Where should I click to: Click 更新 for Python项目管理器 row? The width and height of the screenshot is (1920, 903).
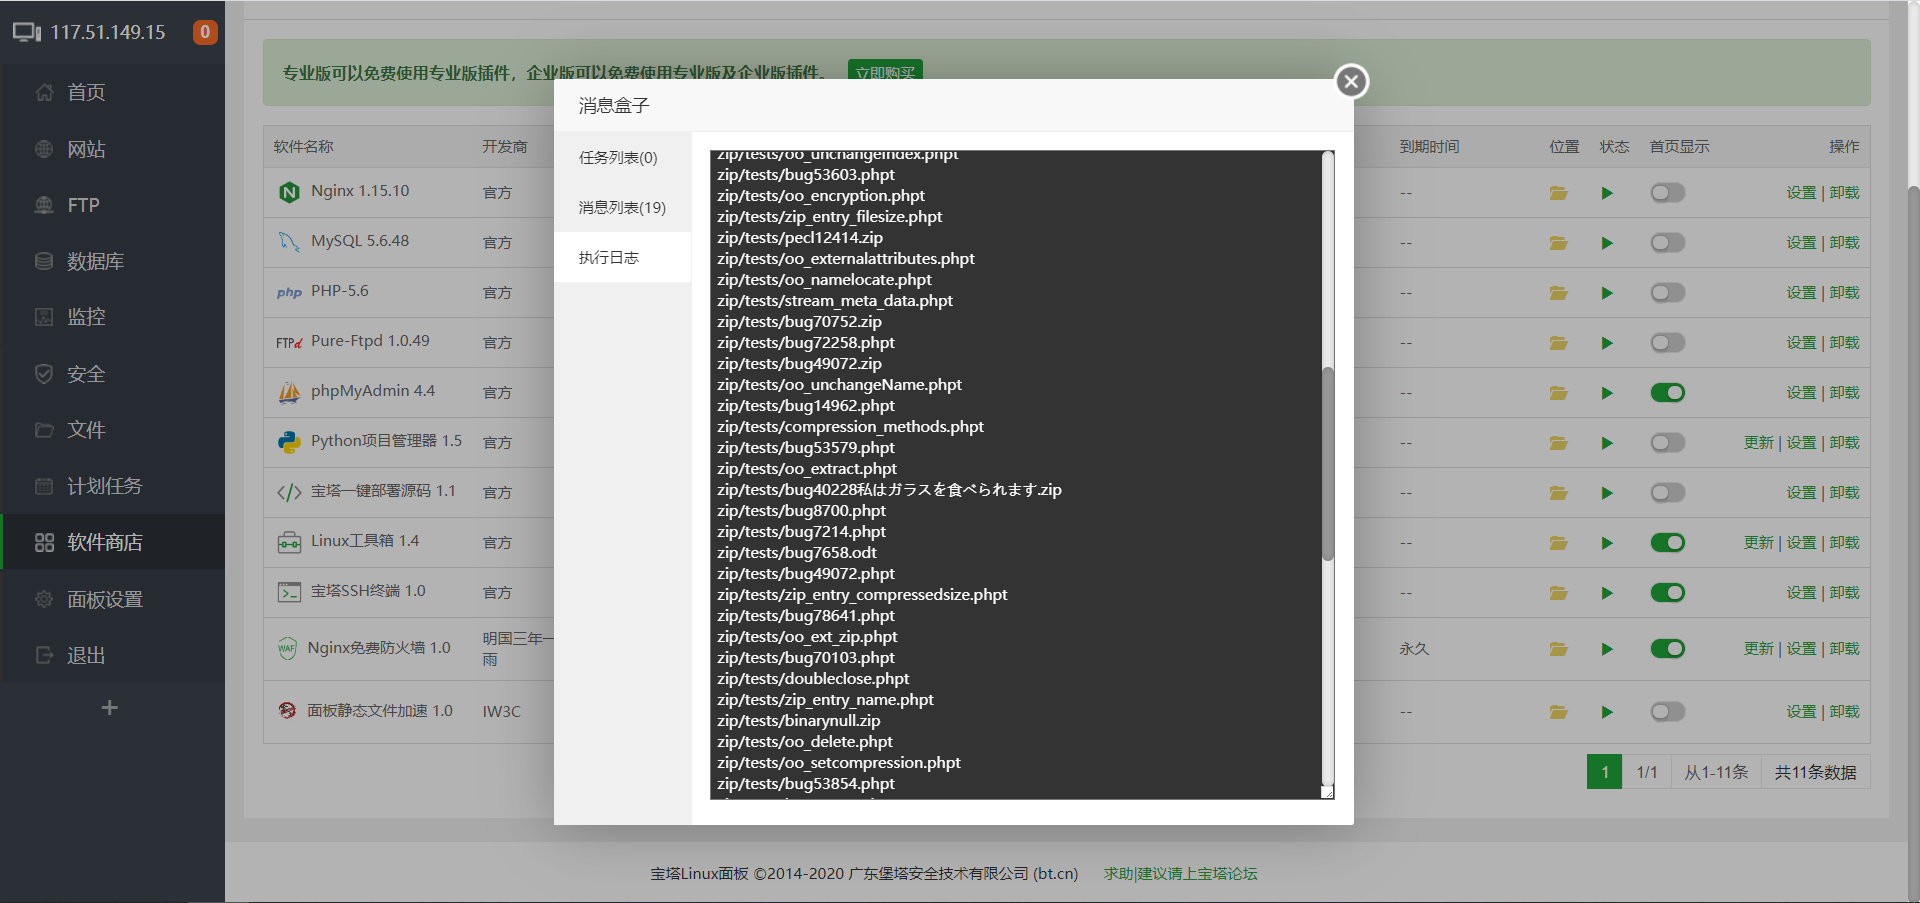click(1758, 443)
